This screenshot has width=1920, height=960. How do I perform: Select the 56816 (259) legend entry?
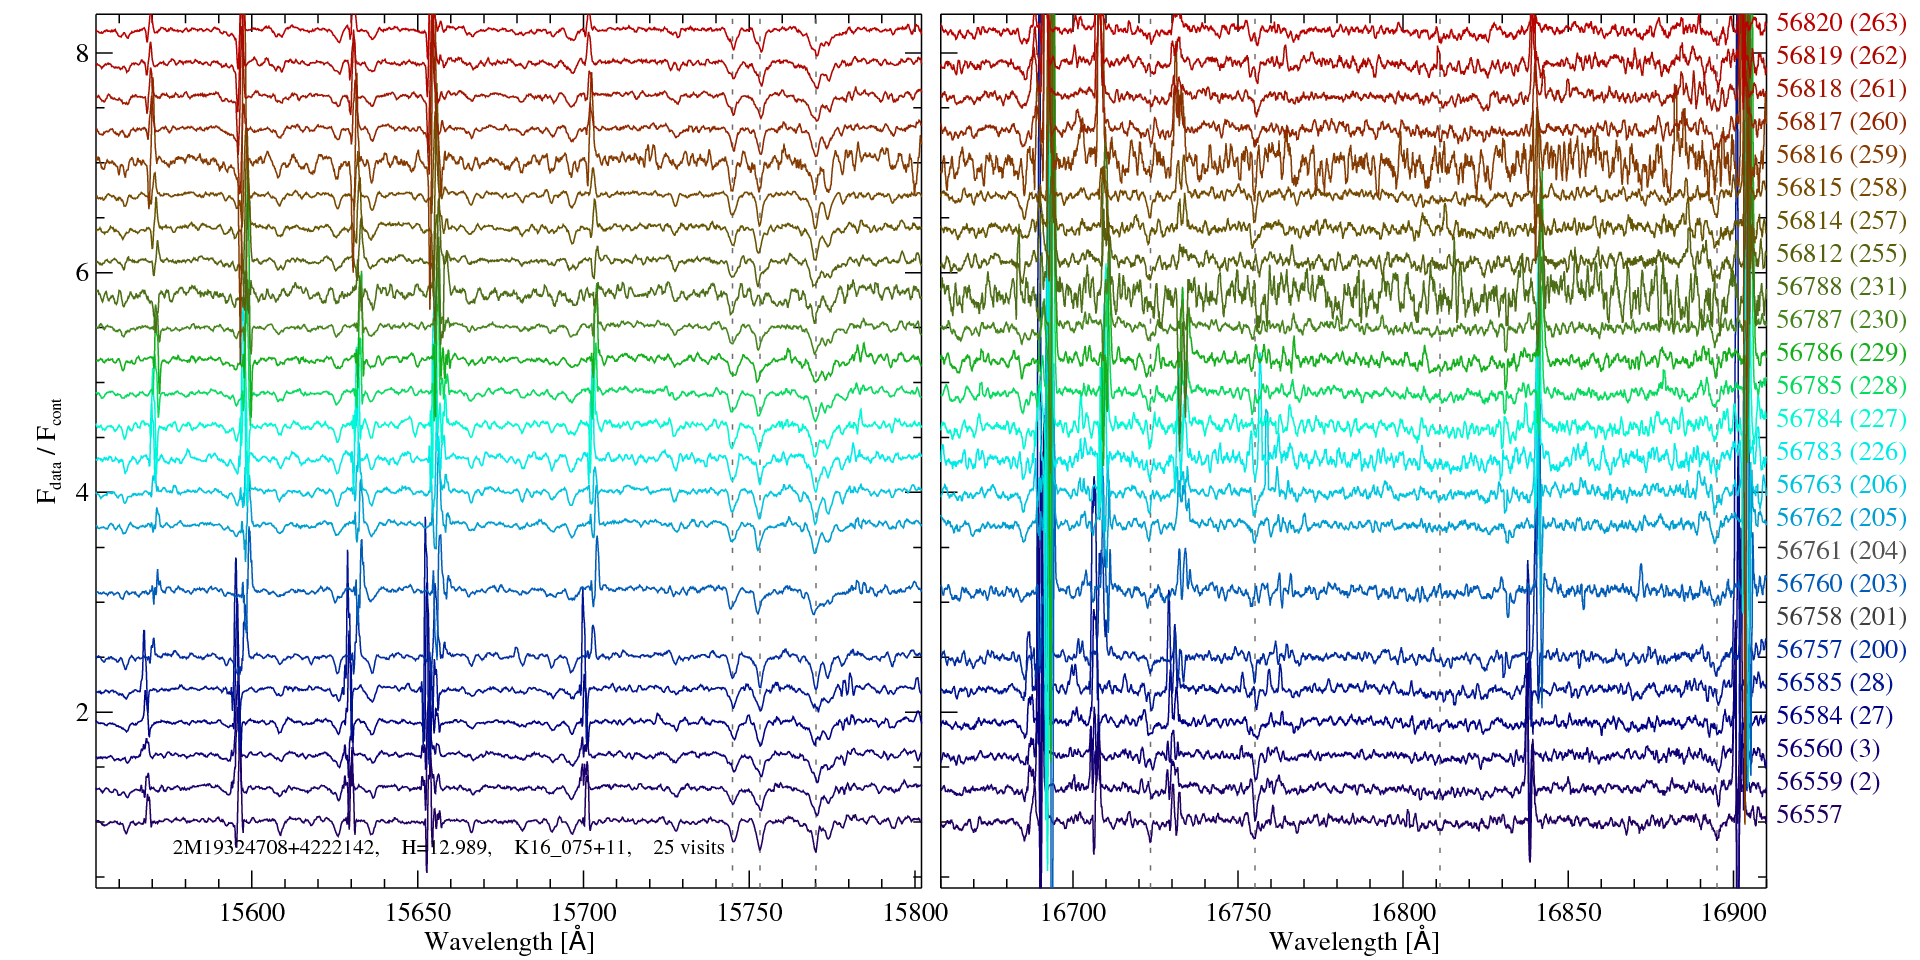click(x=1840, y=155)
